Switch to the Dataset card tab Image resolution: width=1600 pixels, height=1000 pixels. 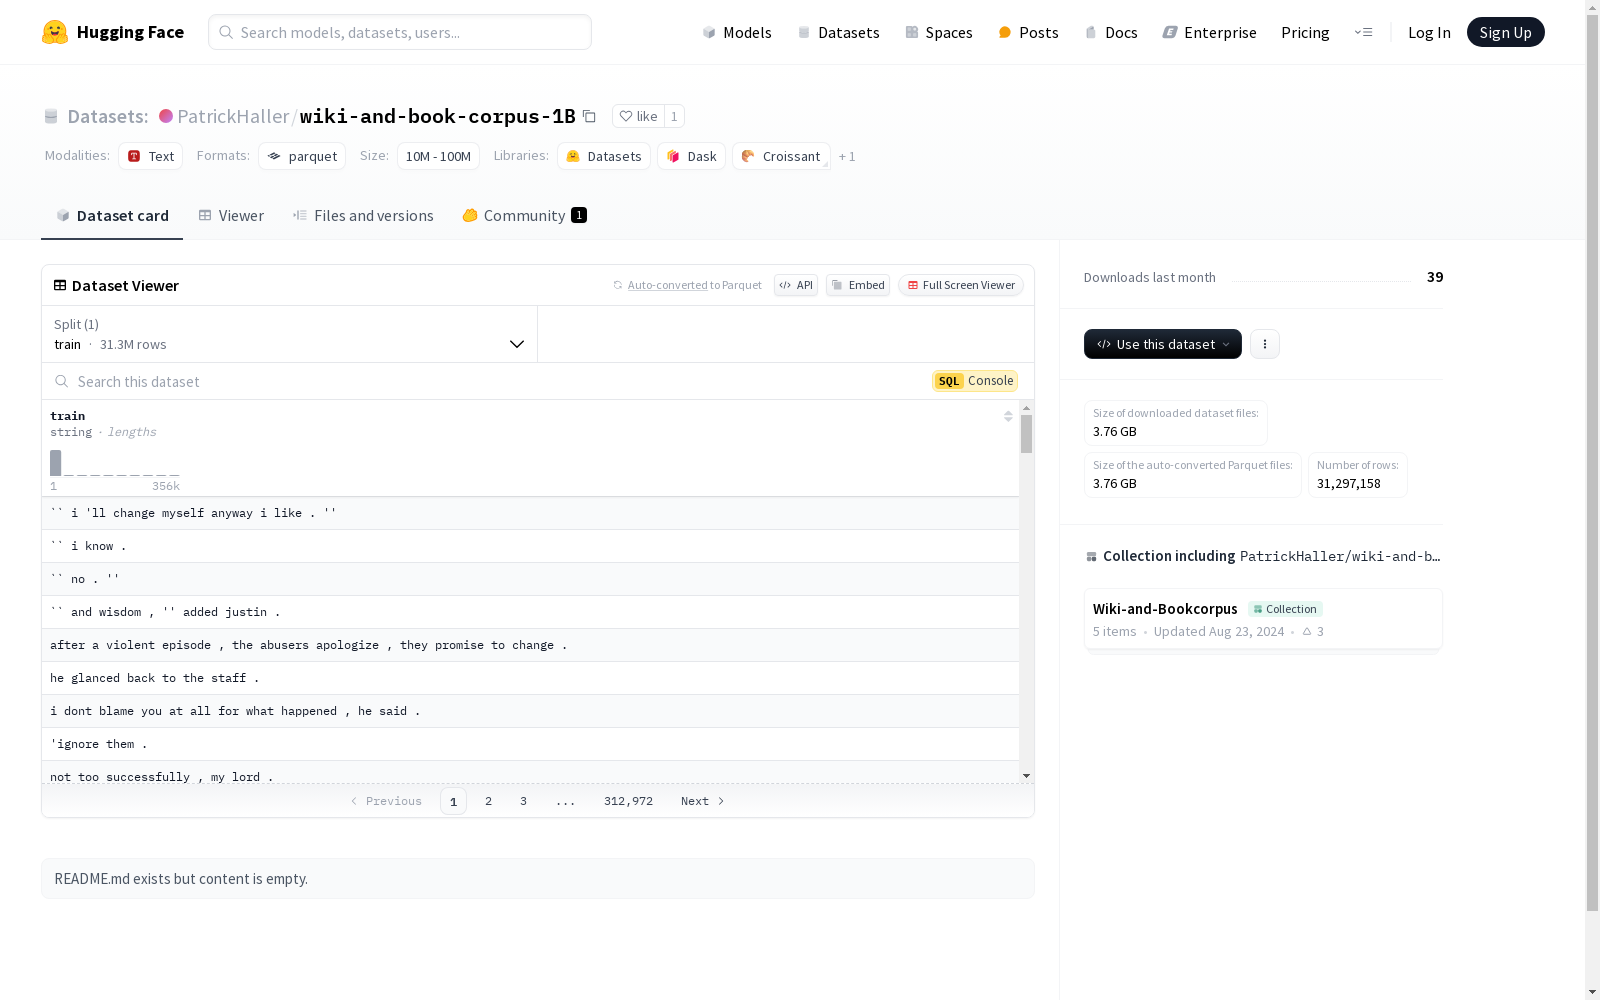tap(112, 215)
